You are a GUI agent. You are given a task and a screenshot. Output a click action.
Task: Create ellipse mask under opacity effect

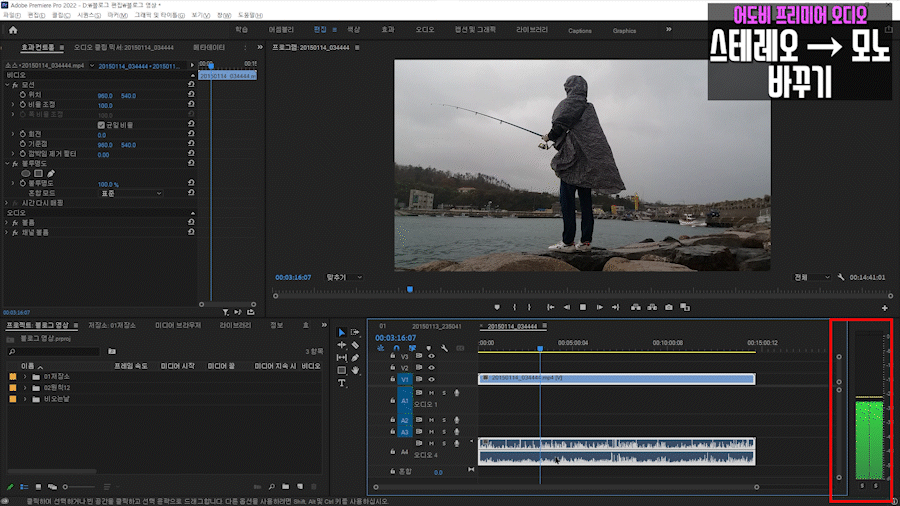coord(26,173)
